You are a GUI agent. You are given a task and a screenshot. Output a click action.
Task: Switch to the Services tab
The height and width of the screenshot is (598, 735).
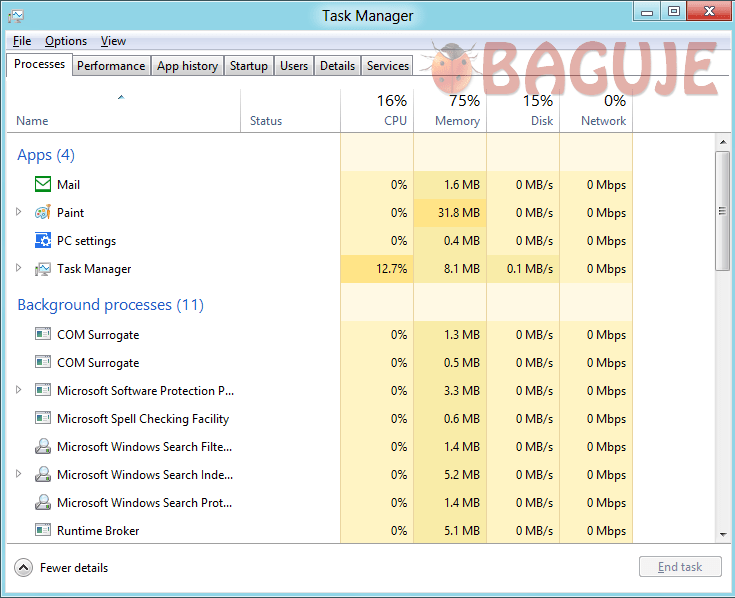coord(388,66)
